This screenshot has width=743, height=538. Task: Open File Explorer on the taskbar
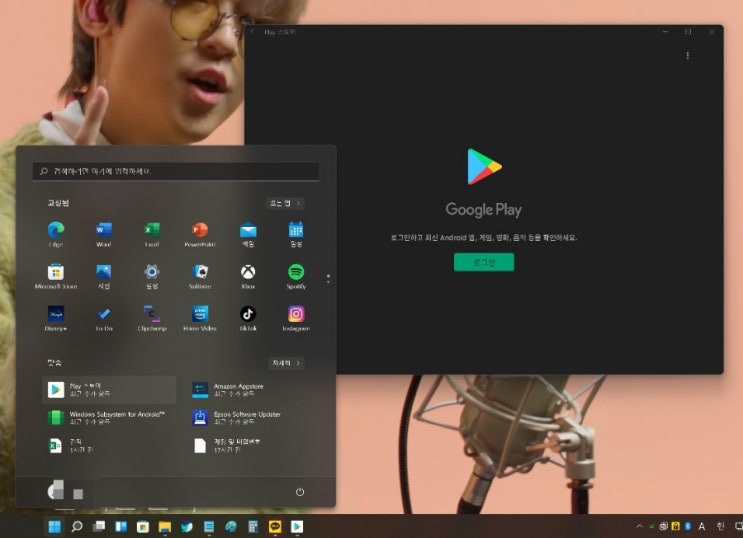point(165,527)
